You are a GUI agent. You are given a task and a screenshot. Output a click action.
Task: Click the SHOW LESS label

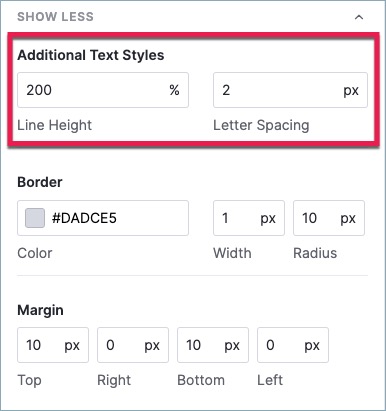[55, 17]
